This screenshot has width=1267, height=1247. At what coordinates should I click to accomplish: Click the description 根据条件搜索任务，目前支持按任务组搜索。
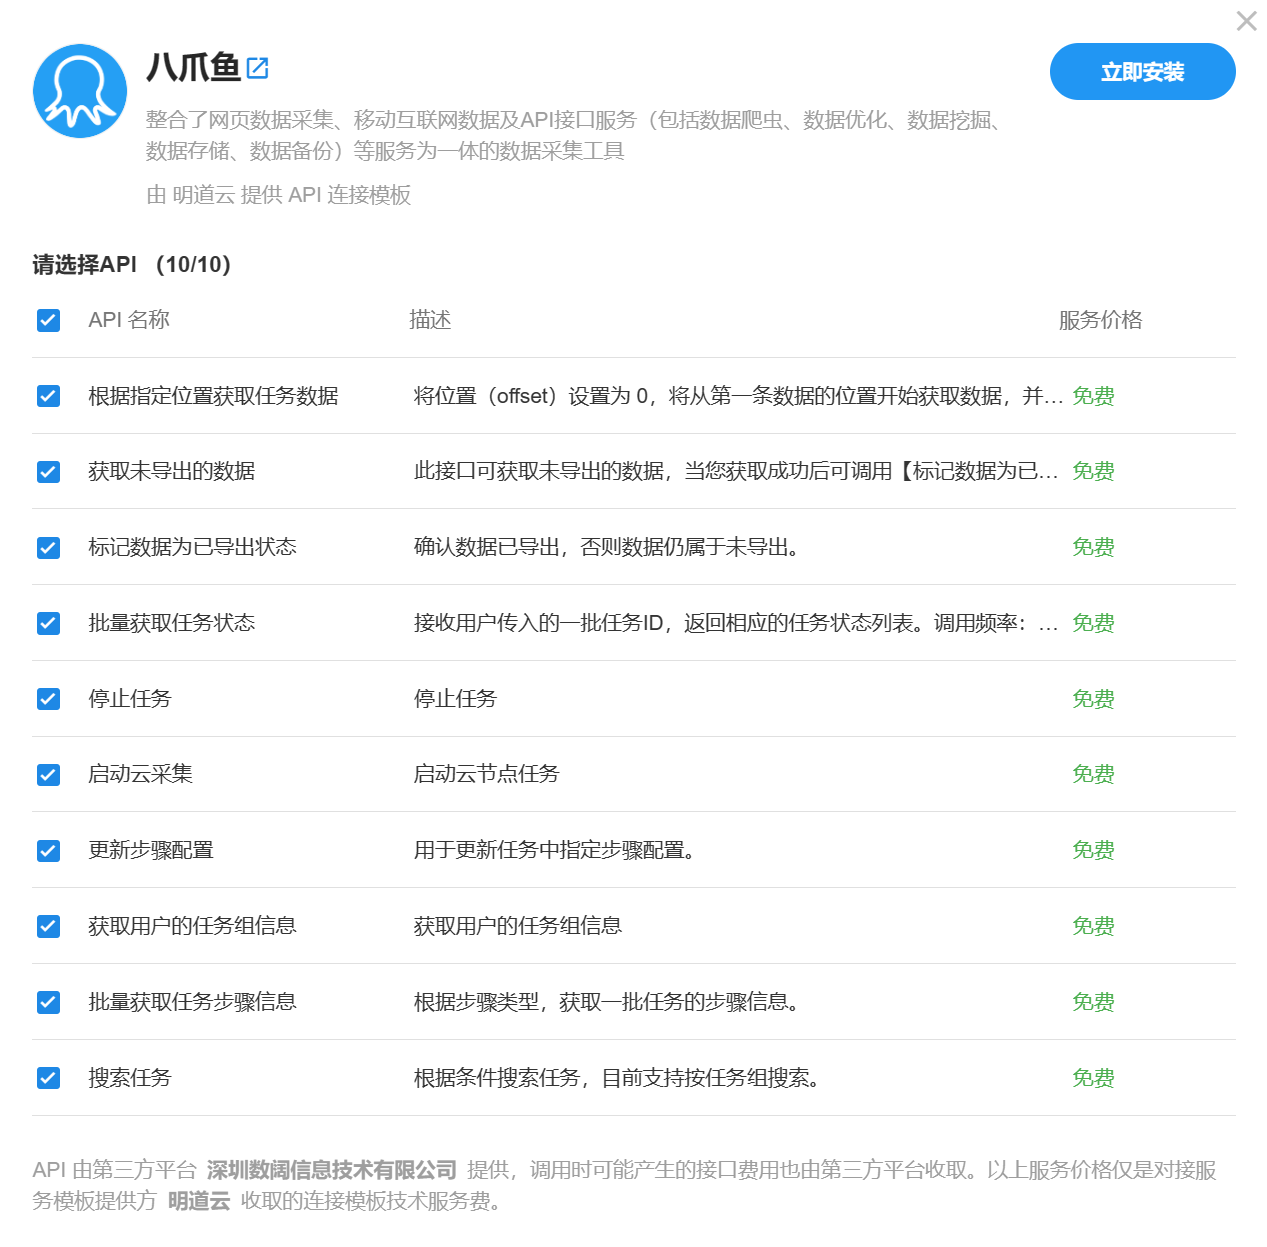coord(617,1078)
